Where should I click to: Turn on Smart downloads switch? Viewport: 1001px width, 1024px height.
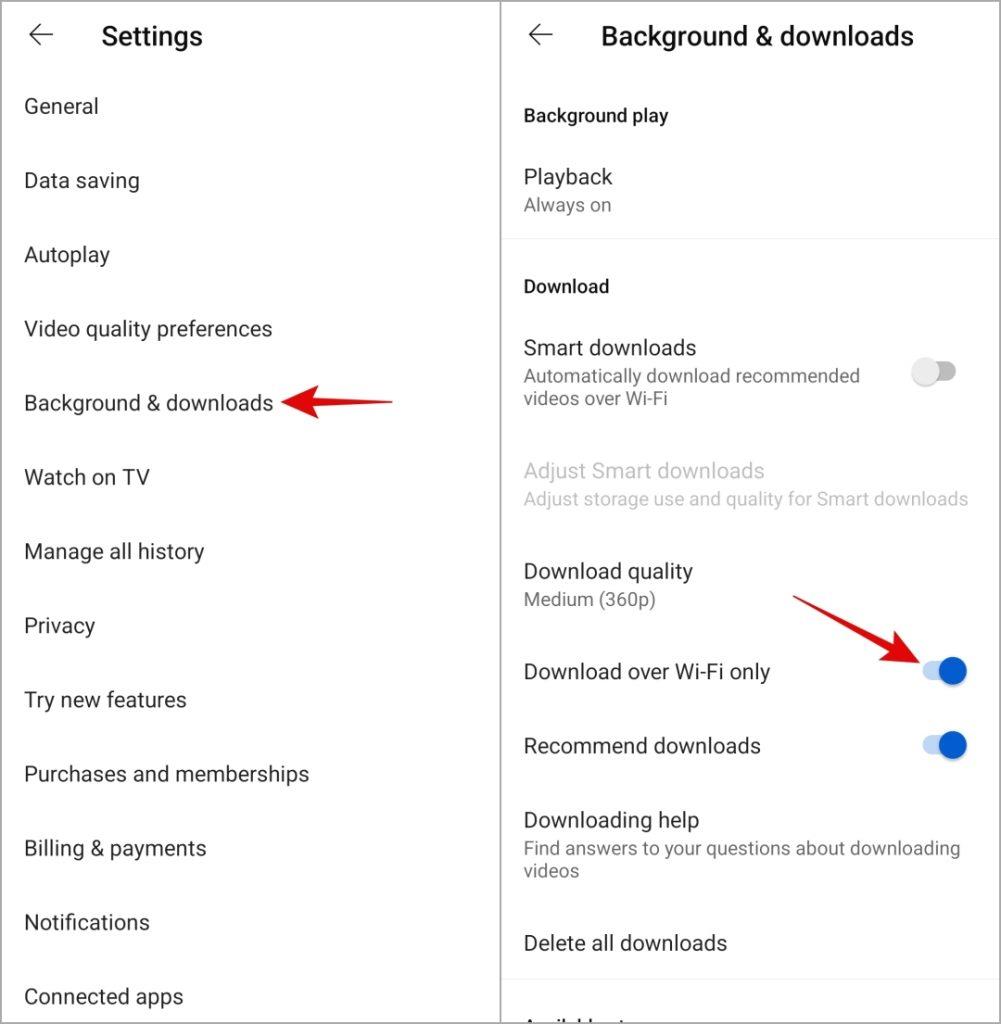pos(934,372)
